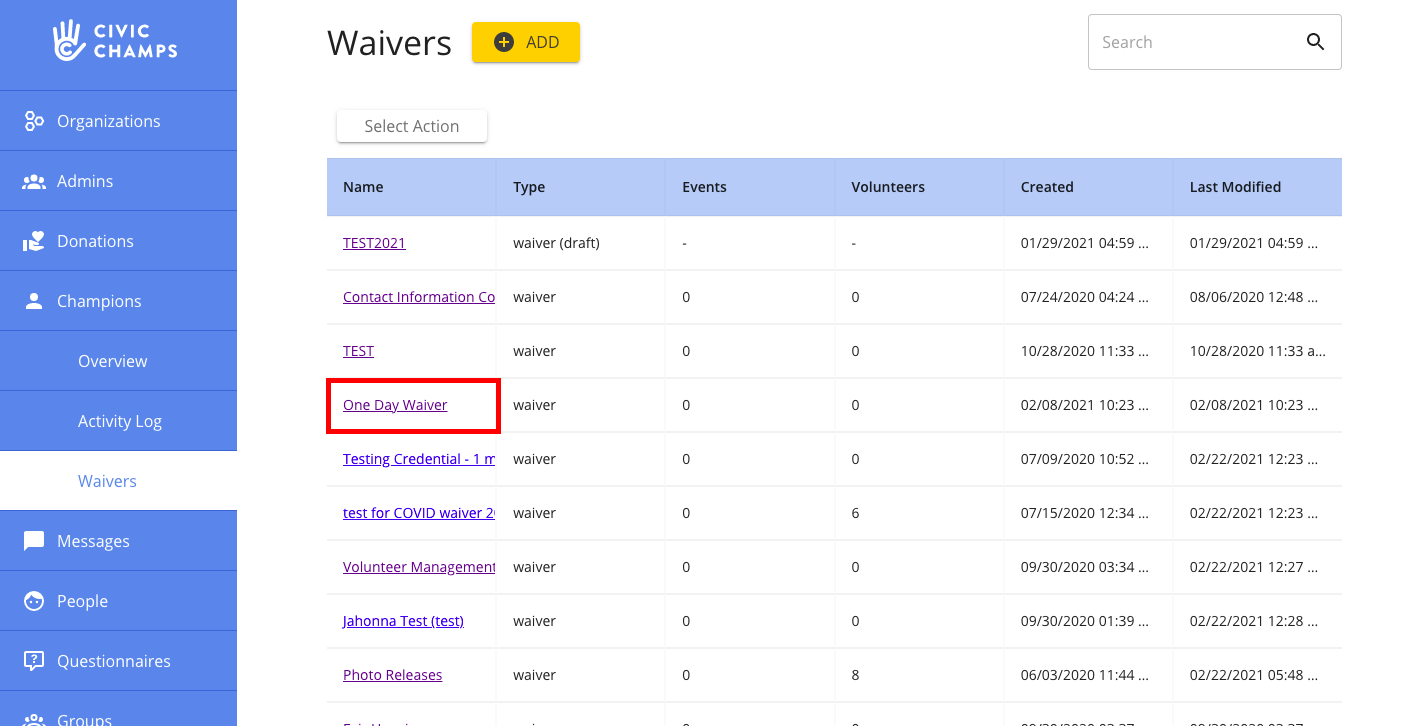Click created date 02/08/2021 of One Day Waiver
Image resolution: width=1420 pixels, height=726 pixels.
click(1085, 405)
